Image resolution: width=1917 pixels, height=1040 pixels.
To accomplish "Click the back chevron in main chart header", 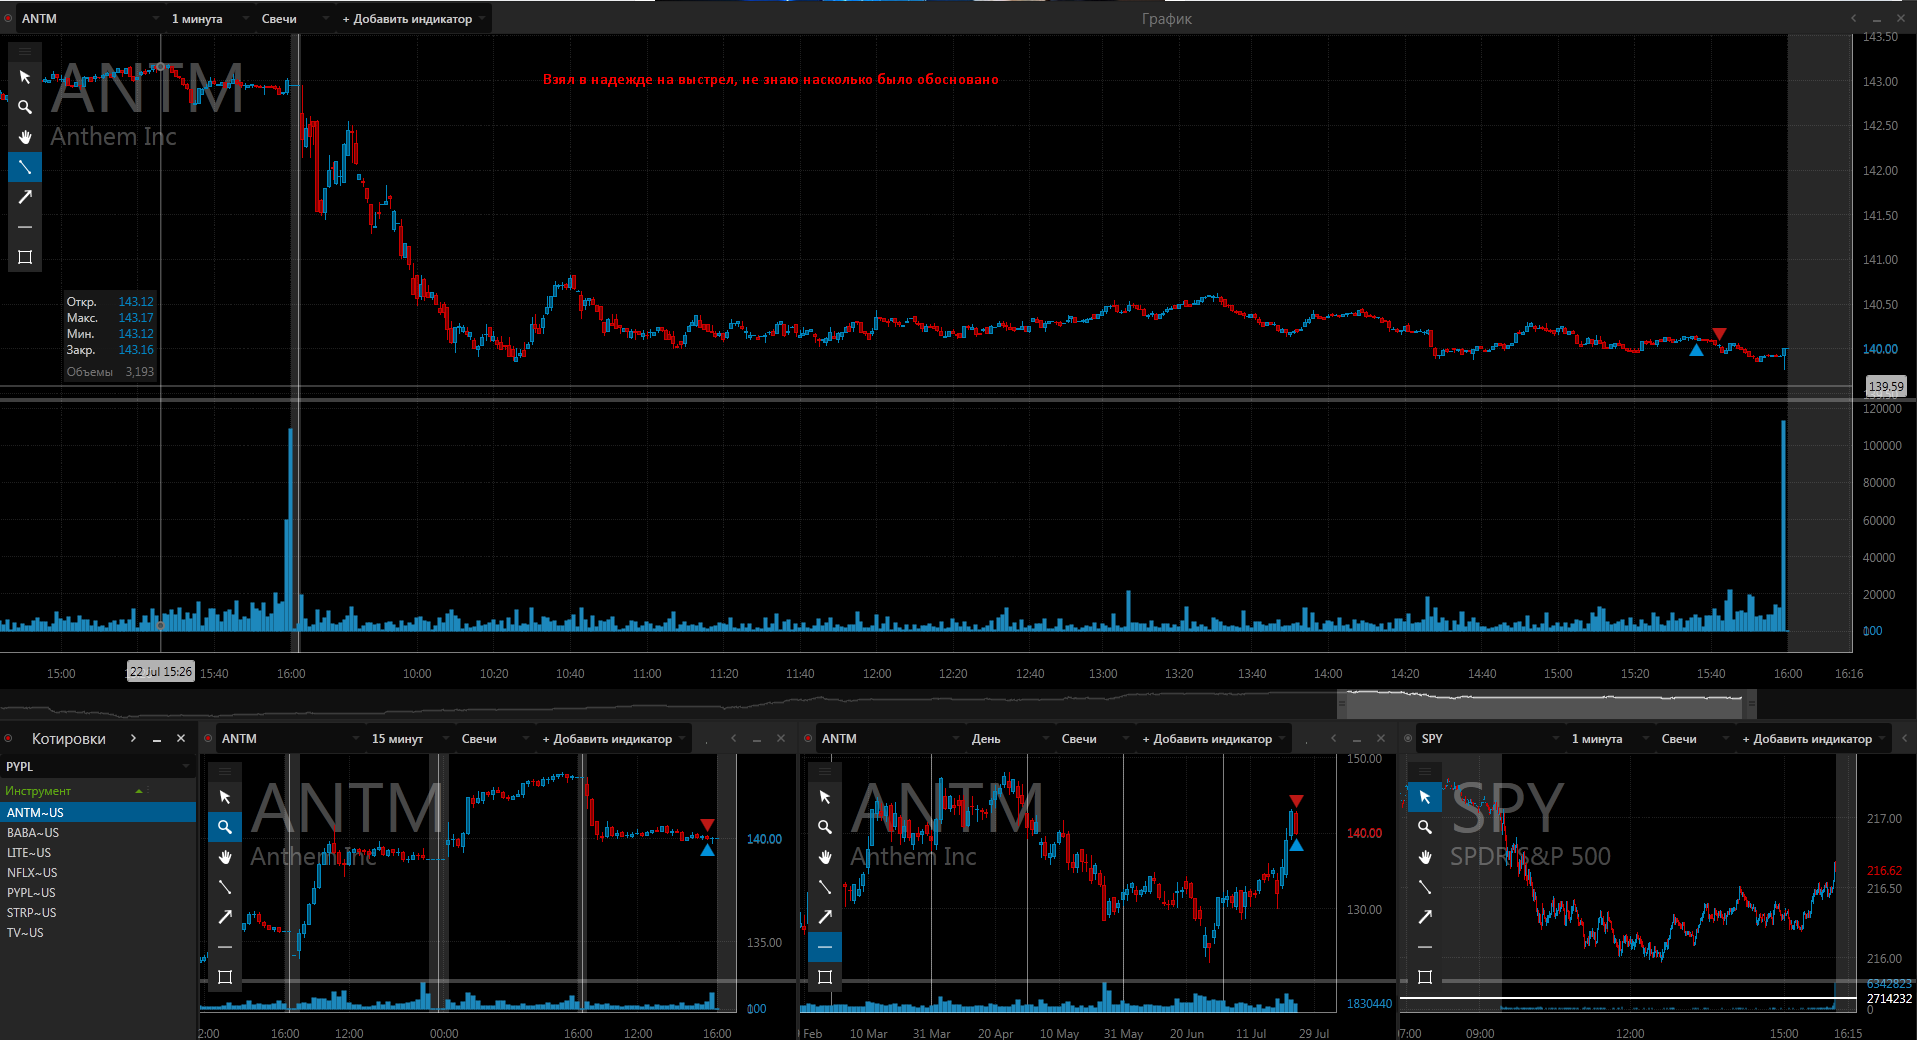I will pyautogui.click(x=1853, y=18).
